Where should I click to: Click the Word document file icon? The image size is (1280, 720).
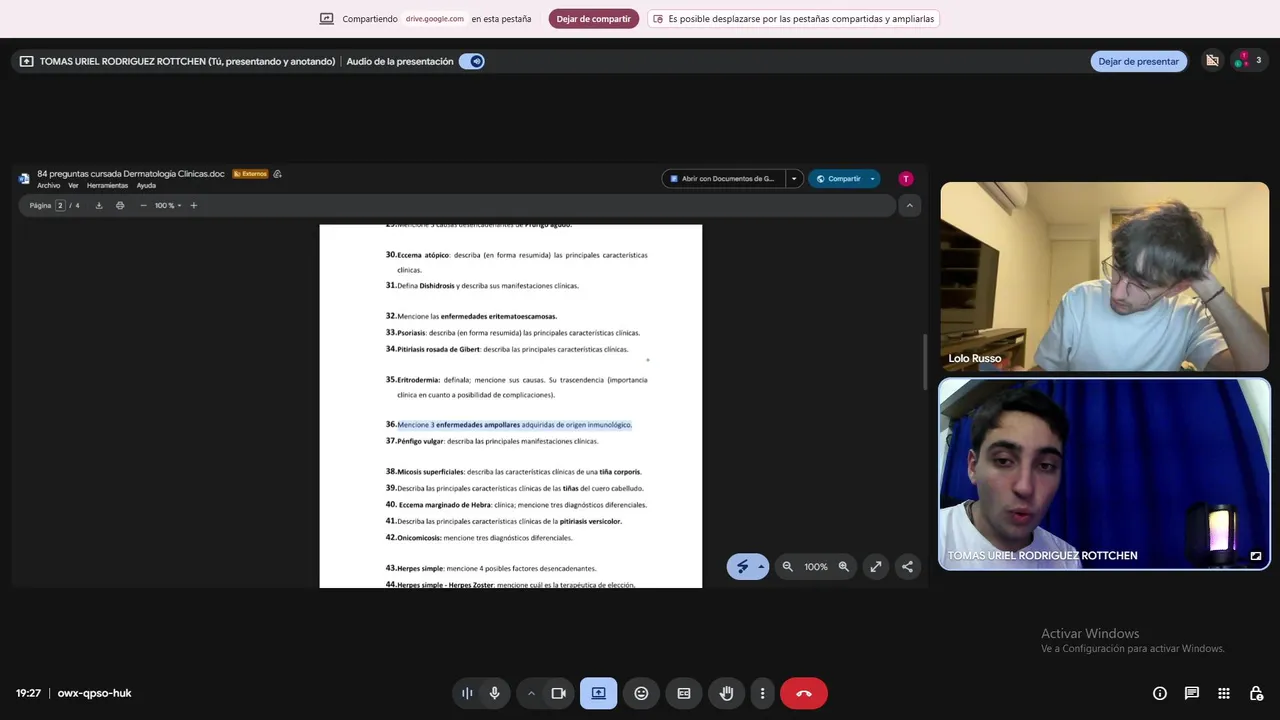tap(24, 179)
